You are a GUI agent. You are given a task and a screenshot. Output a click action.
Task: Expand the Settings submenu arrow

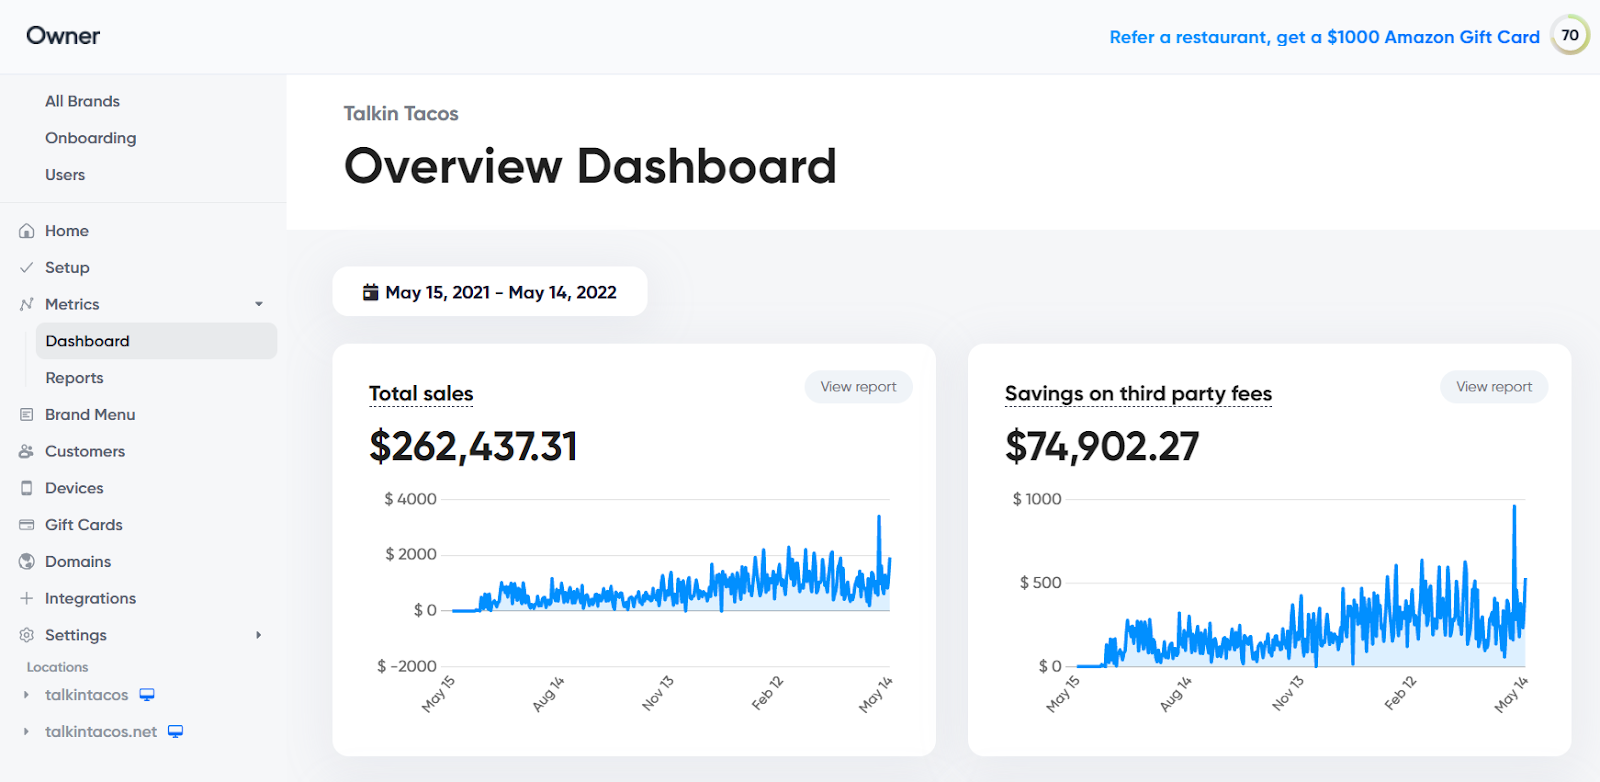click(x=259, y=635)
